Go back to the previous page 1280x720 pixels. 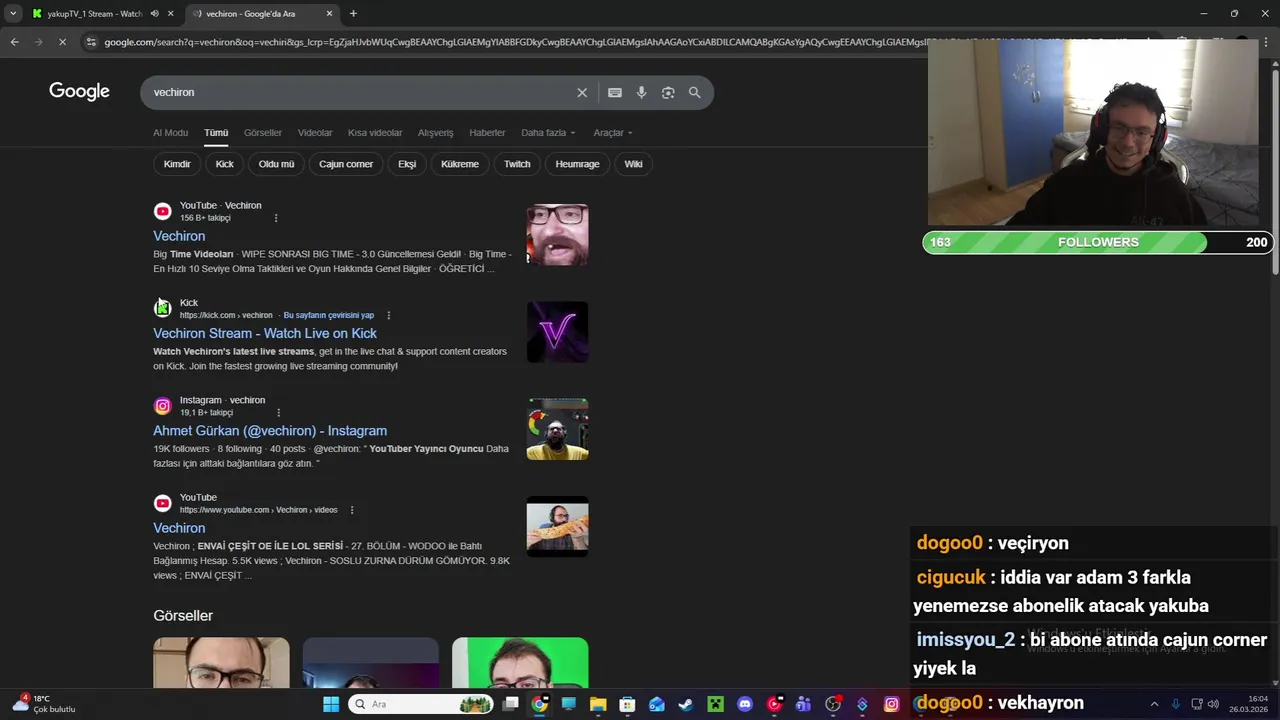[14, 42]
